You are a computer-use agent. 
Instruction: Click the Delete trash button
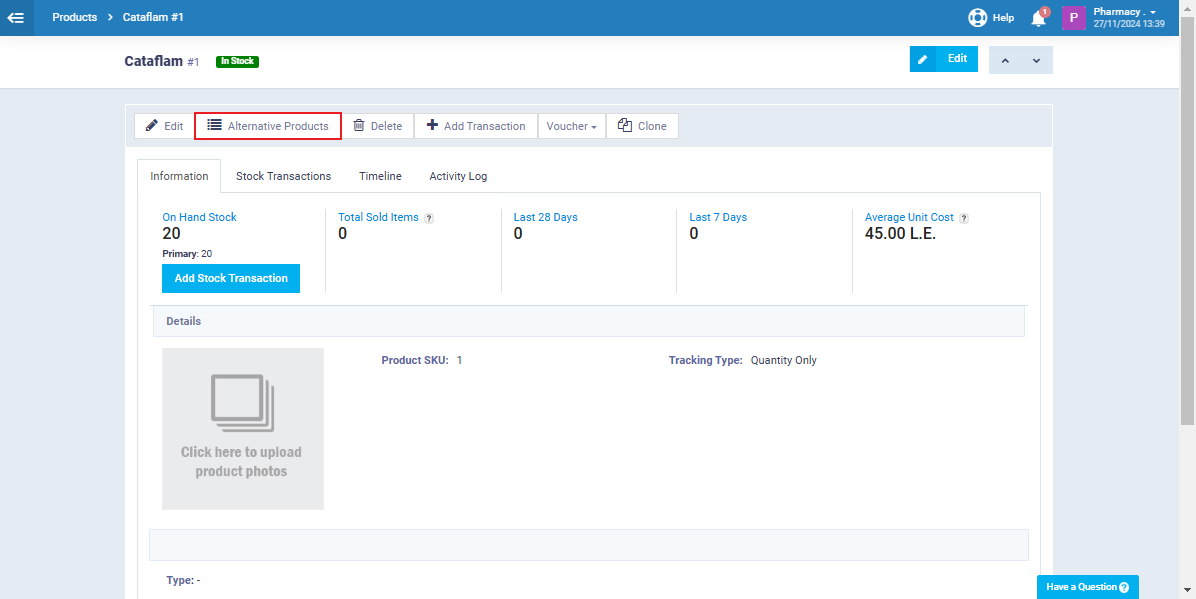pyautogui.click(x=378, y=126)
